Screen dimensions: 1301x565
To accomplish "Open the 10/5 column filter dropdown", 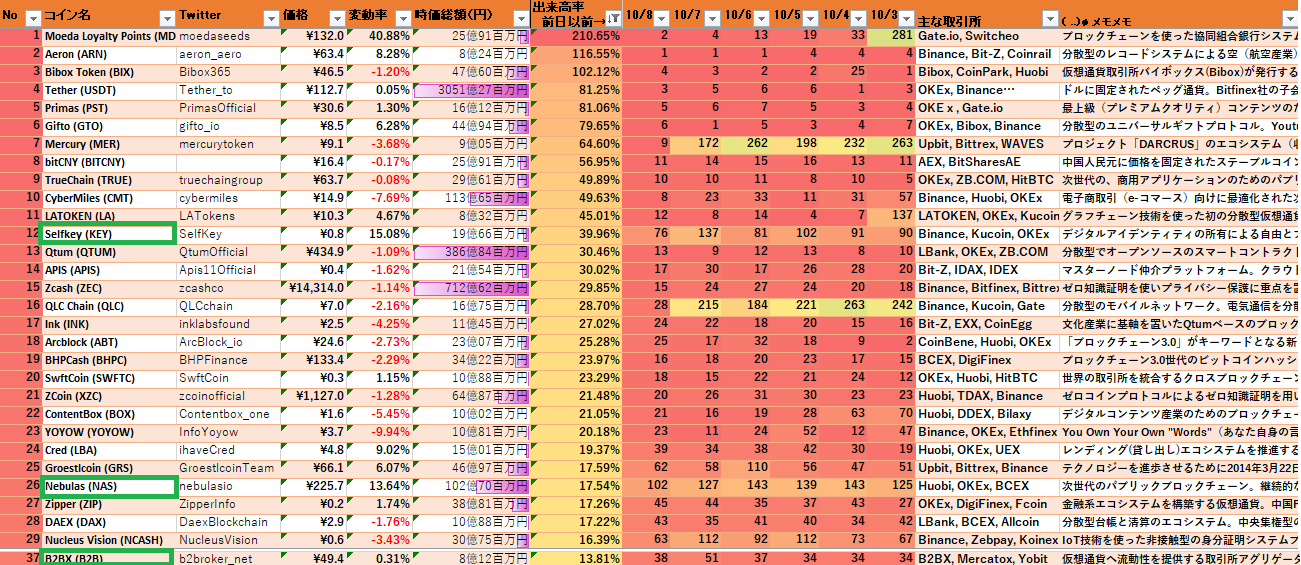I will (811, 19).
